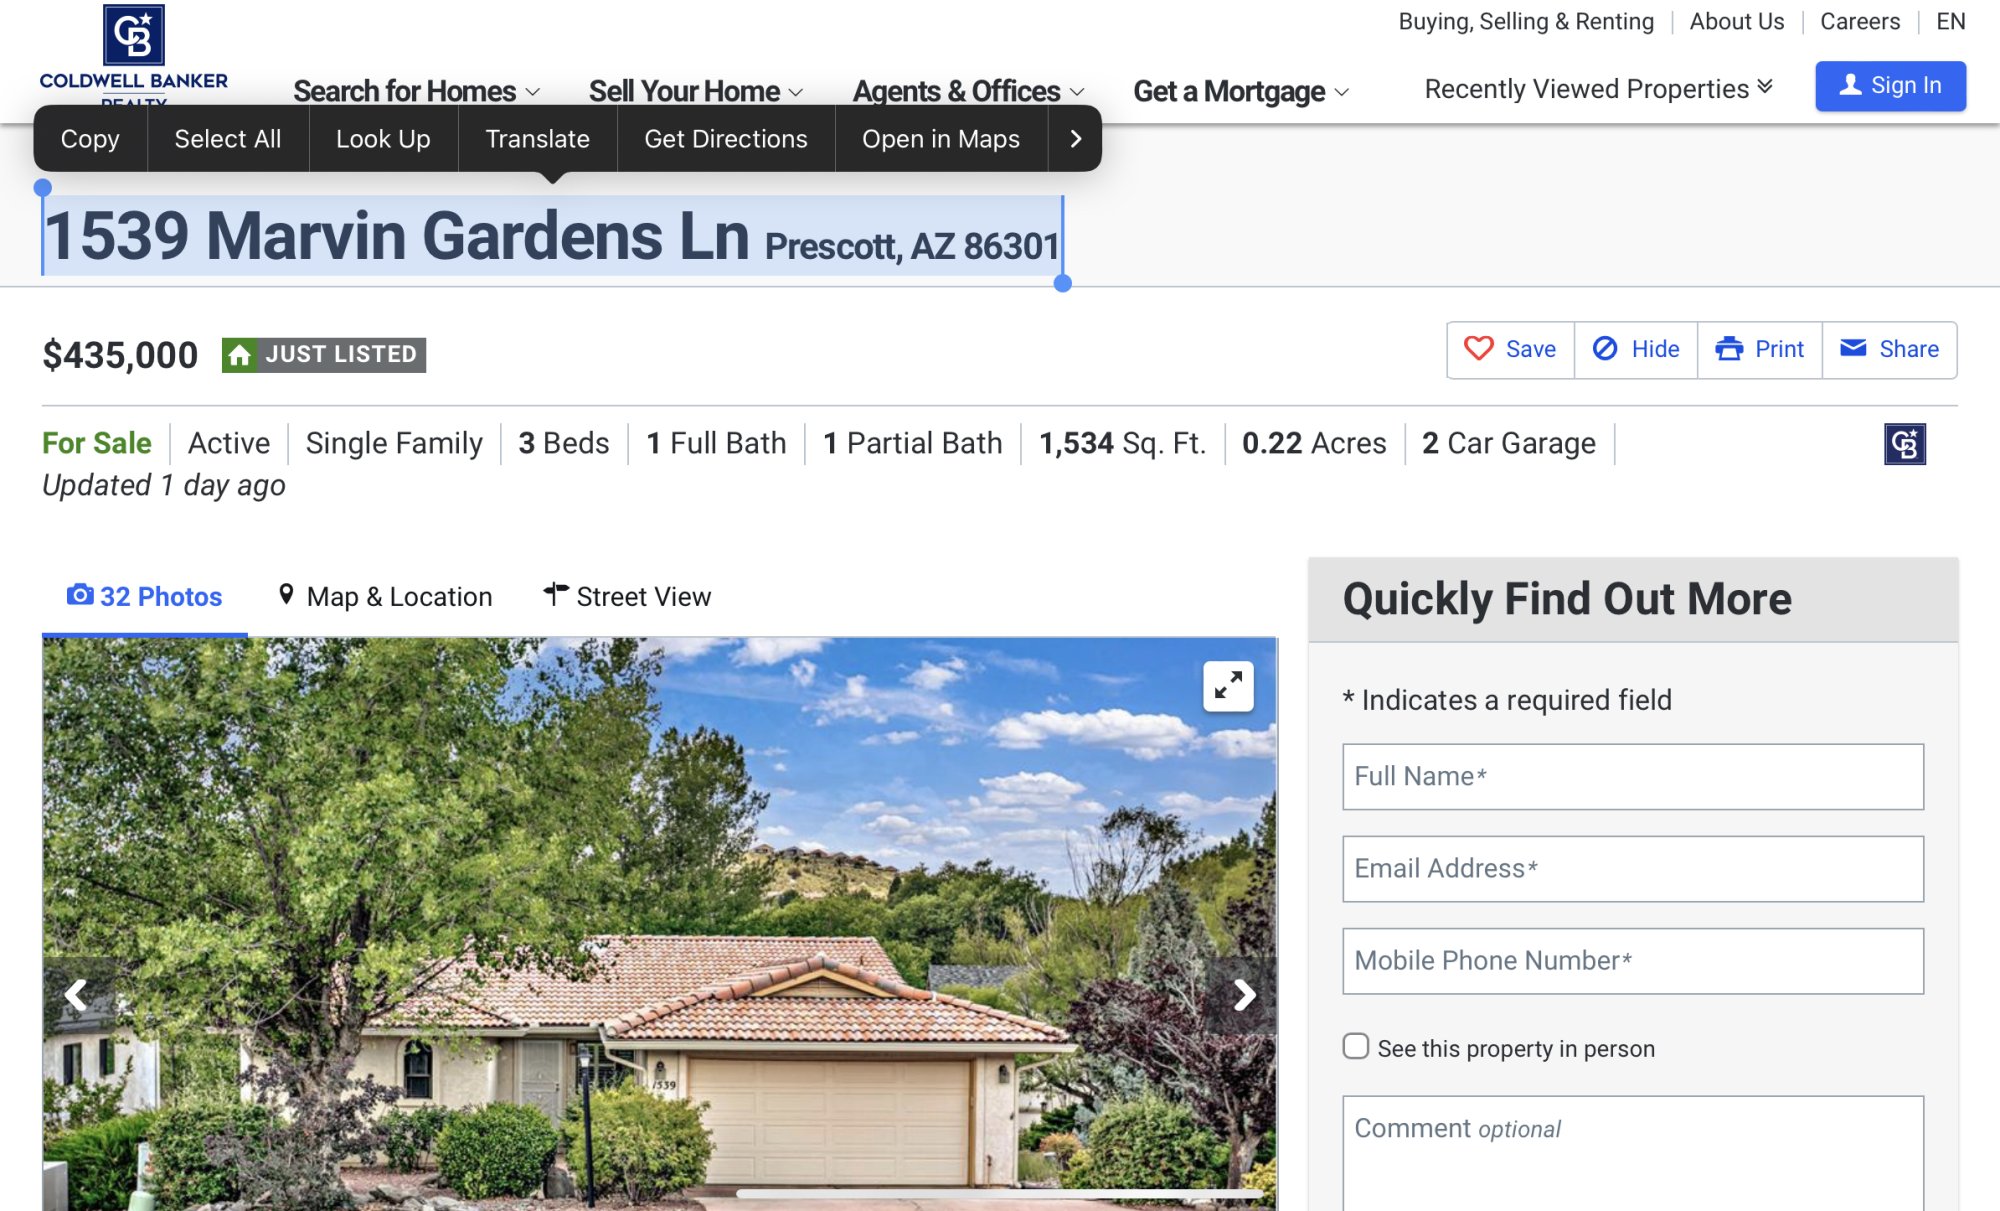Click the small Coldwell Banker badge icon
This screenshot has height=1211, width=2000.
pos(1905,444)
